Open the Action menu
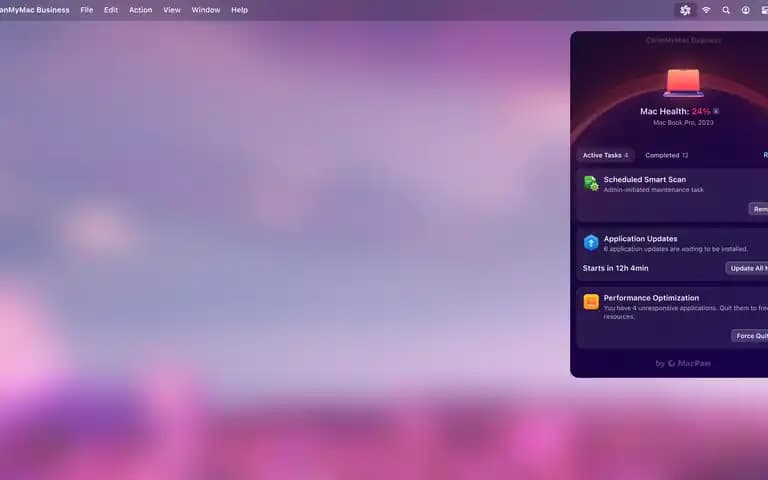Viewport: 768px width, 480px height. pyautogui.click(x=141, y=10)
